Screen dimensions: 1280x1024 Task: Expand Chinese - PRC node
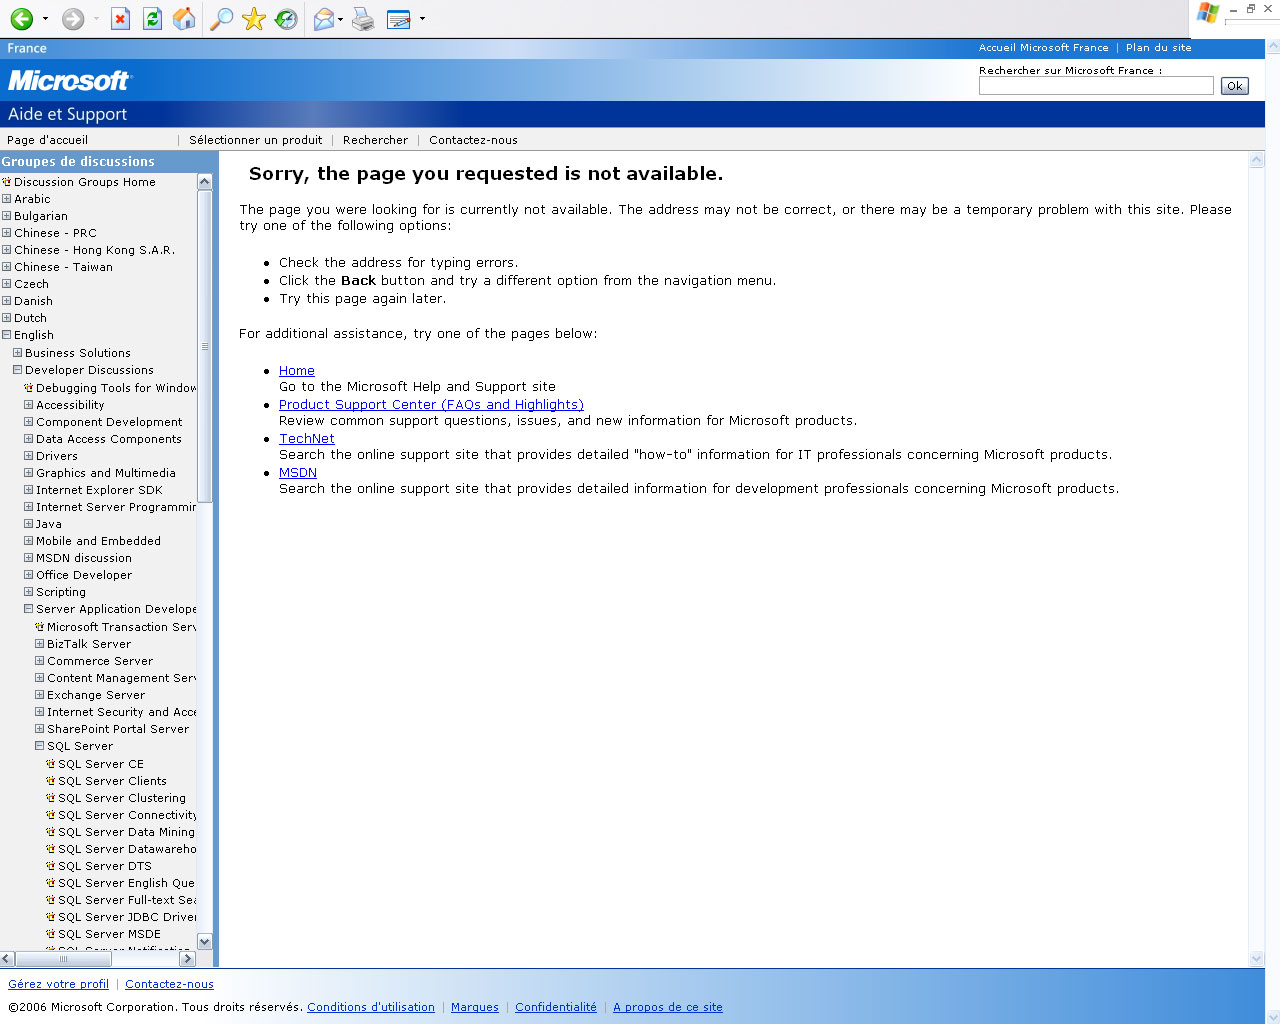(6, 233)
